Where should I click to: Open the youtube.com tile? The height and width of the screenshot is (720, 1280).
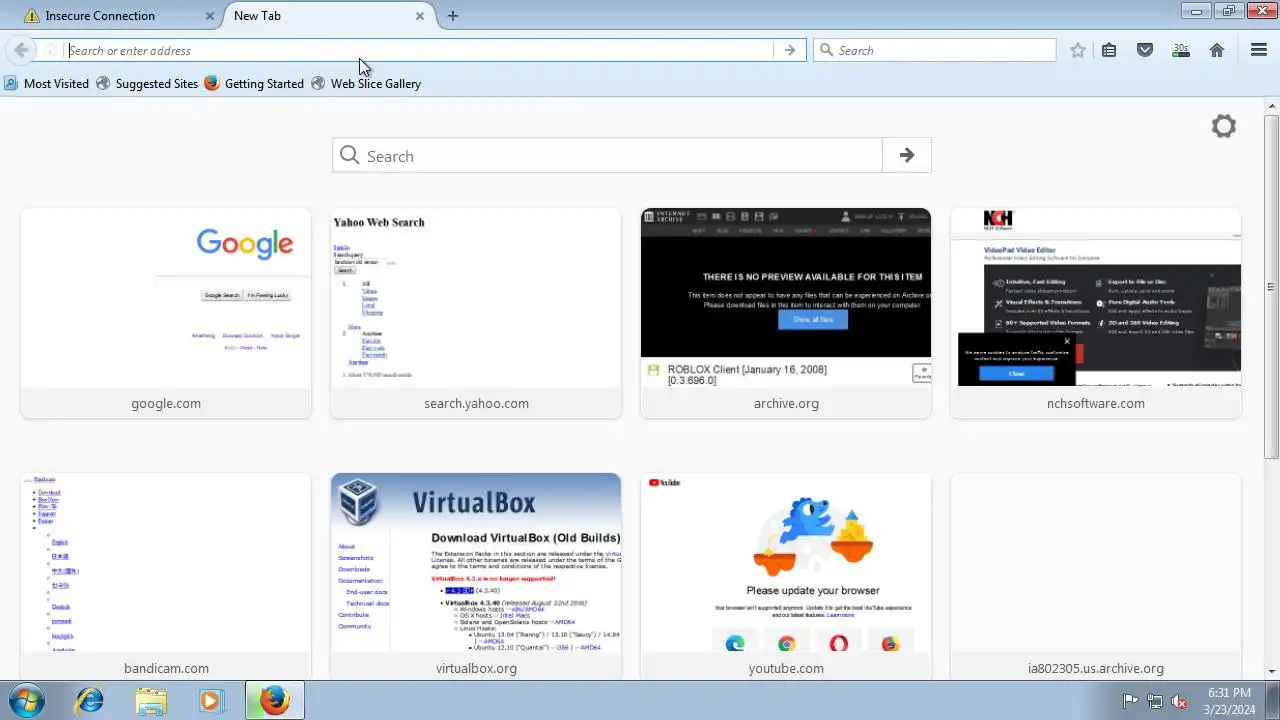pos(786,577)
